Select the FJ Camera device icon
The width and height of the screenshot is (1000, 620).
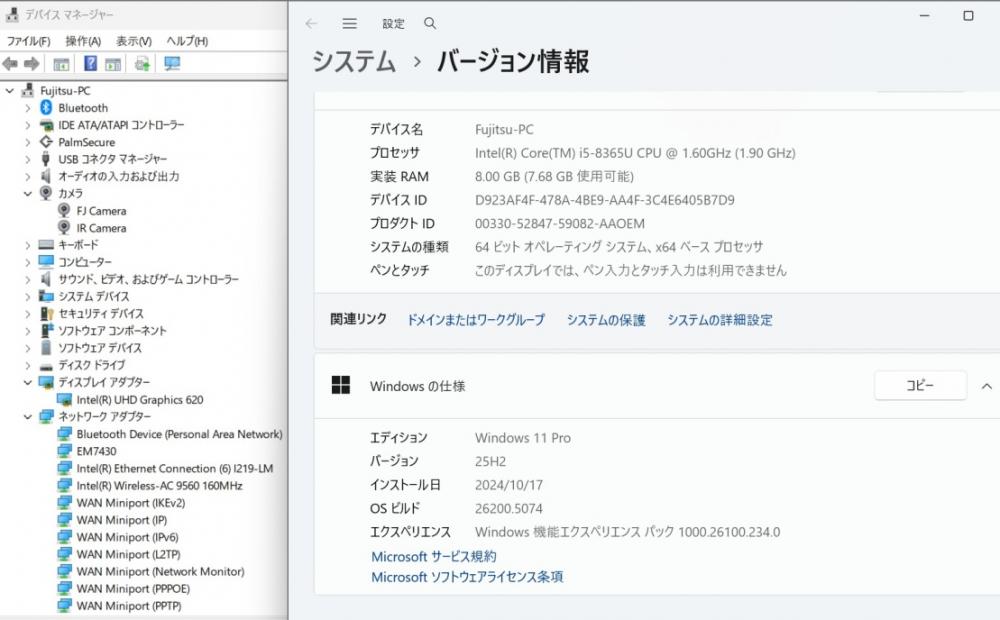pyautogui.click(x=64, y=210)
